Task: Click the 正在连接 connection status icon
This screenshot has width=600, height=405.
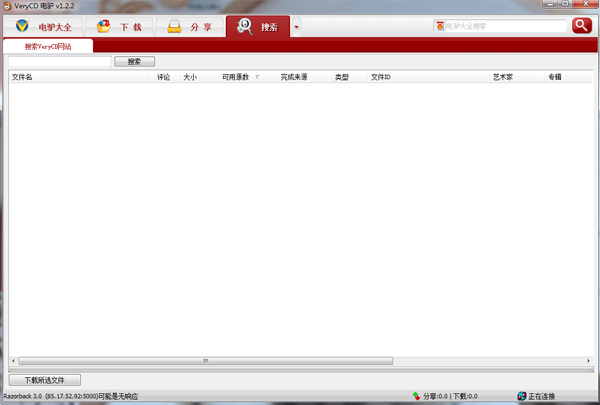Action: pyautogui.click(x=521, y=397)
